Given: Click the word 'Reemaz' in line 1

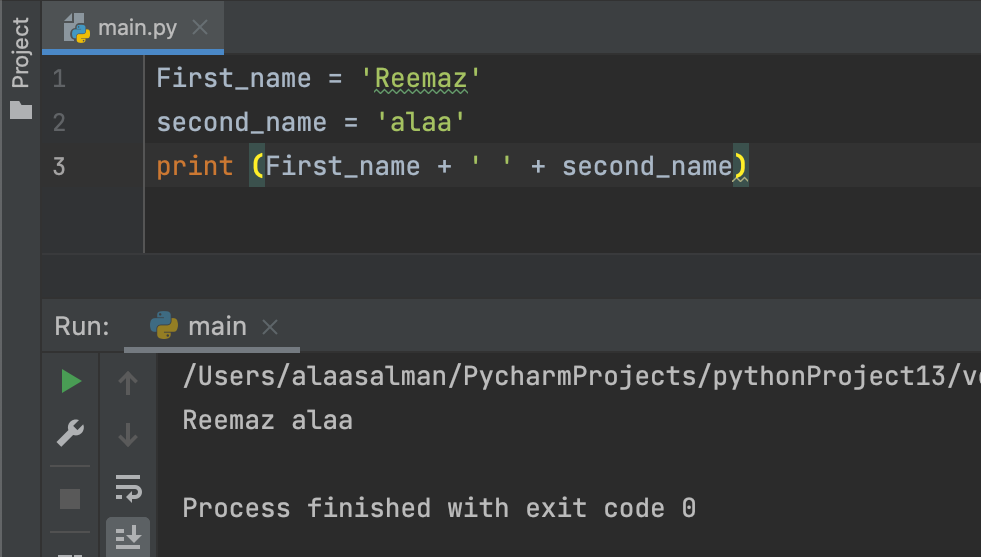Looking at the screenshot, I should coord(421,78).
